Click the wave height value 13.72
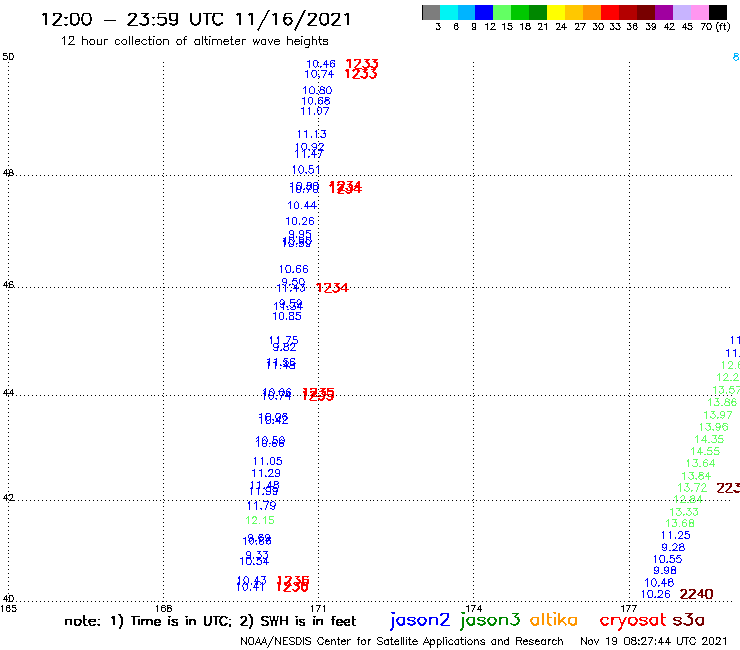Screen dimensions: 740x650 coord(692,488)
